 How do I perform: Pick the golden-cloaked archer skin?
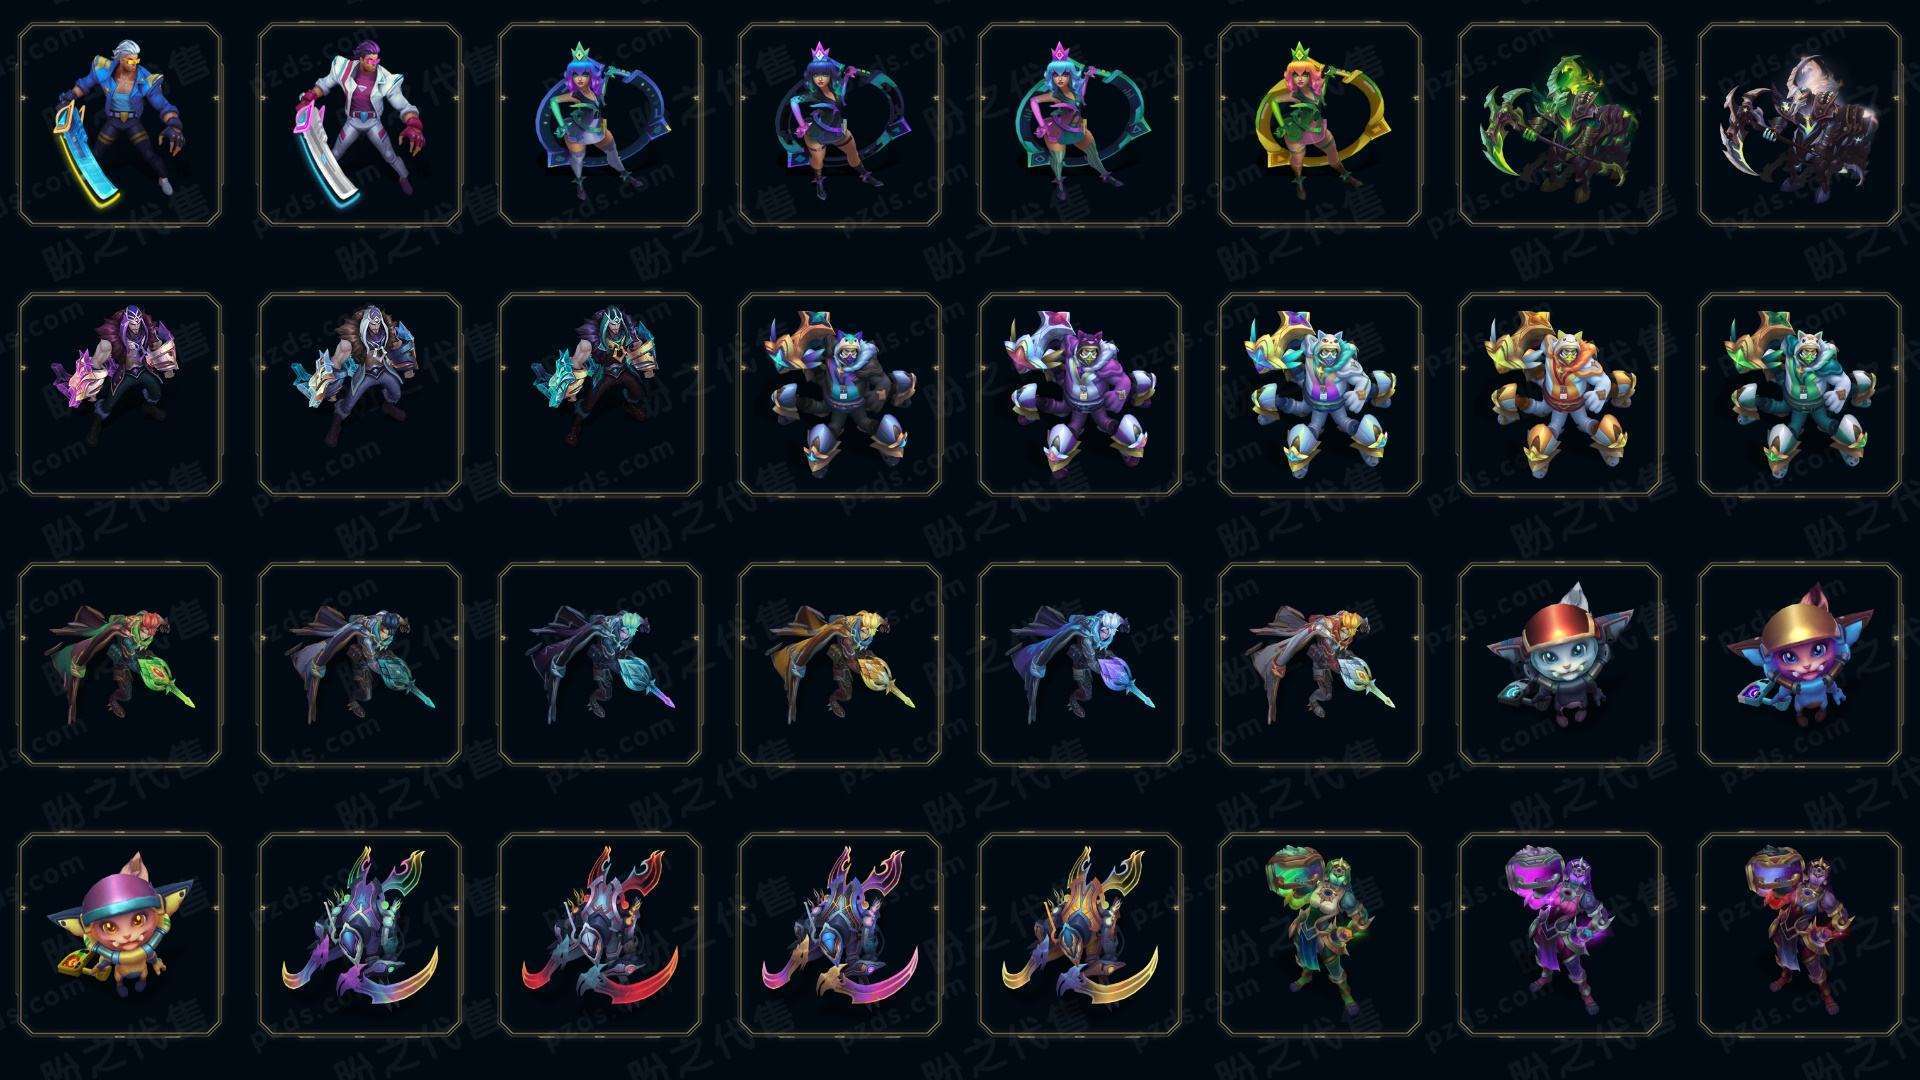pos(840,664)
